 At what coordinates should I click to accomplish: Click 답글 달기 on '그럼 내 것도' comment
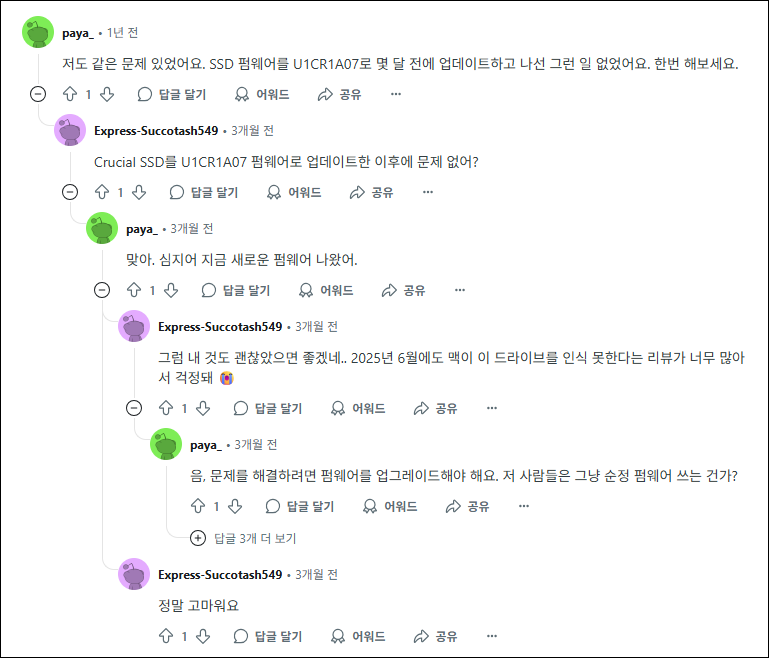point(268,408)
